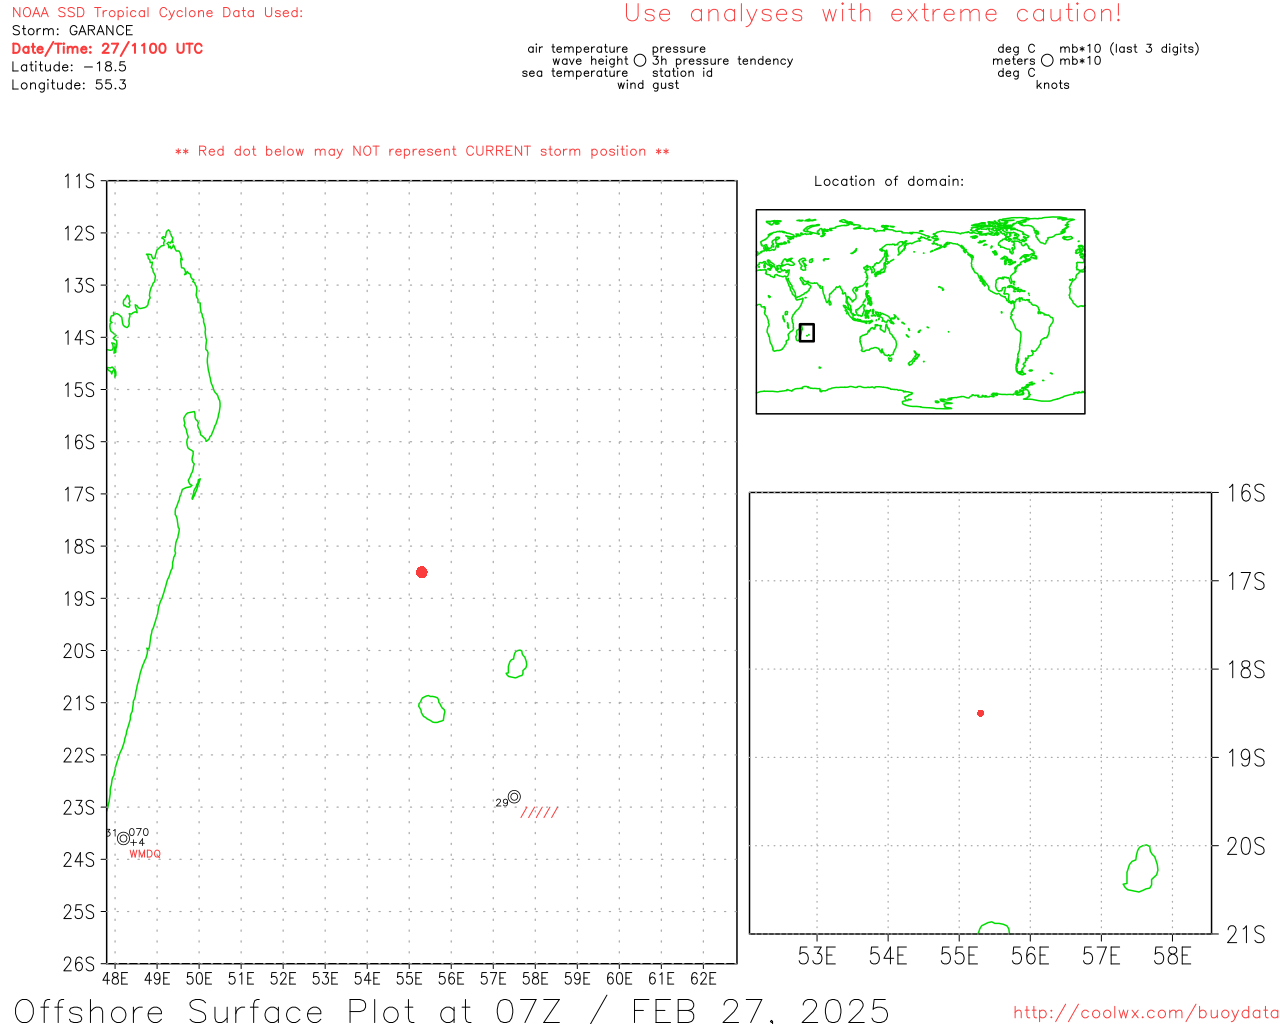1280x1024 pixels.
Task: Click the red WMDQ station id label
Action: coord(145,854)
